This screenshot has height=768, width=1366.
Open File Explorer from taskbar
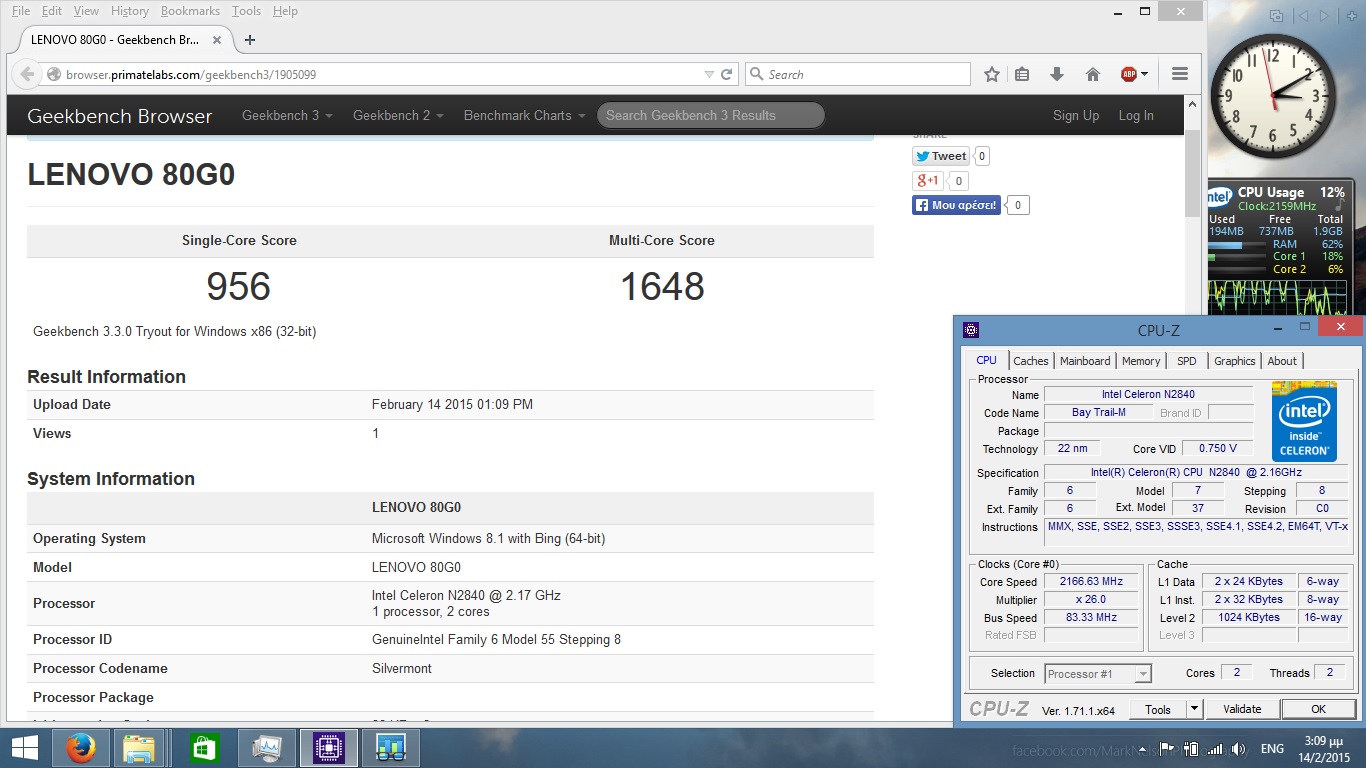pos(138,748)
